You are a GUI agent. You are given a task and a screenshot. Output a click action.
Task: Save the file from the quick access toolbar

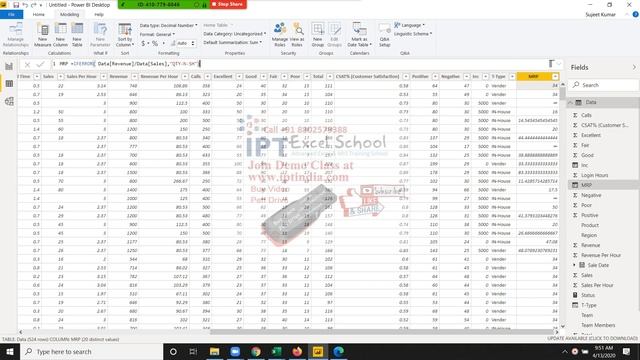[16, 5]
